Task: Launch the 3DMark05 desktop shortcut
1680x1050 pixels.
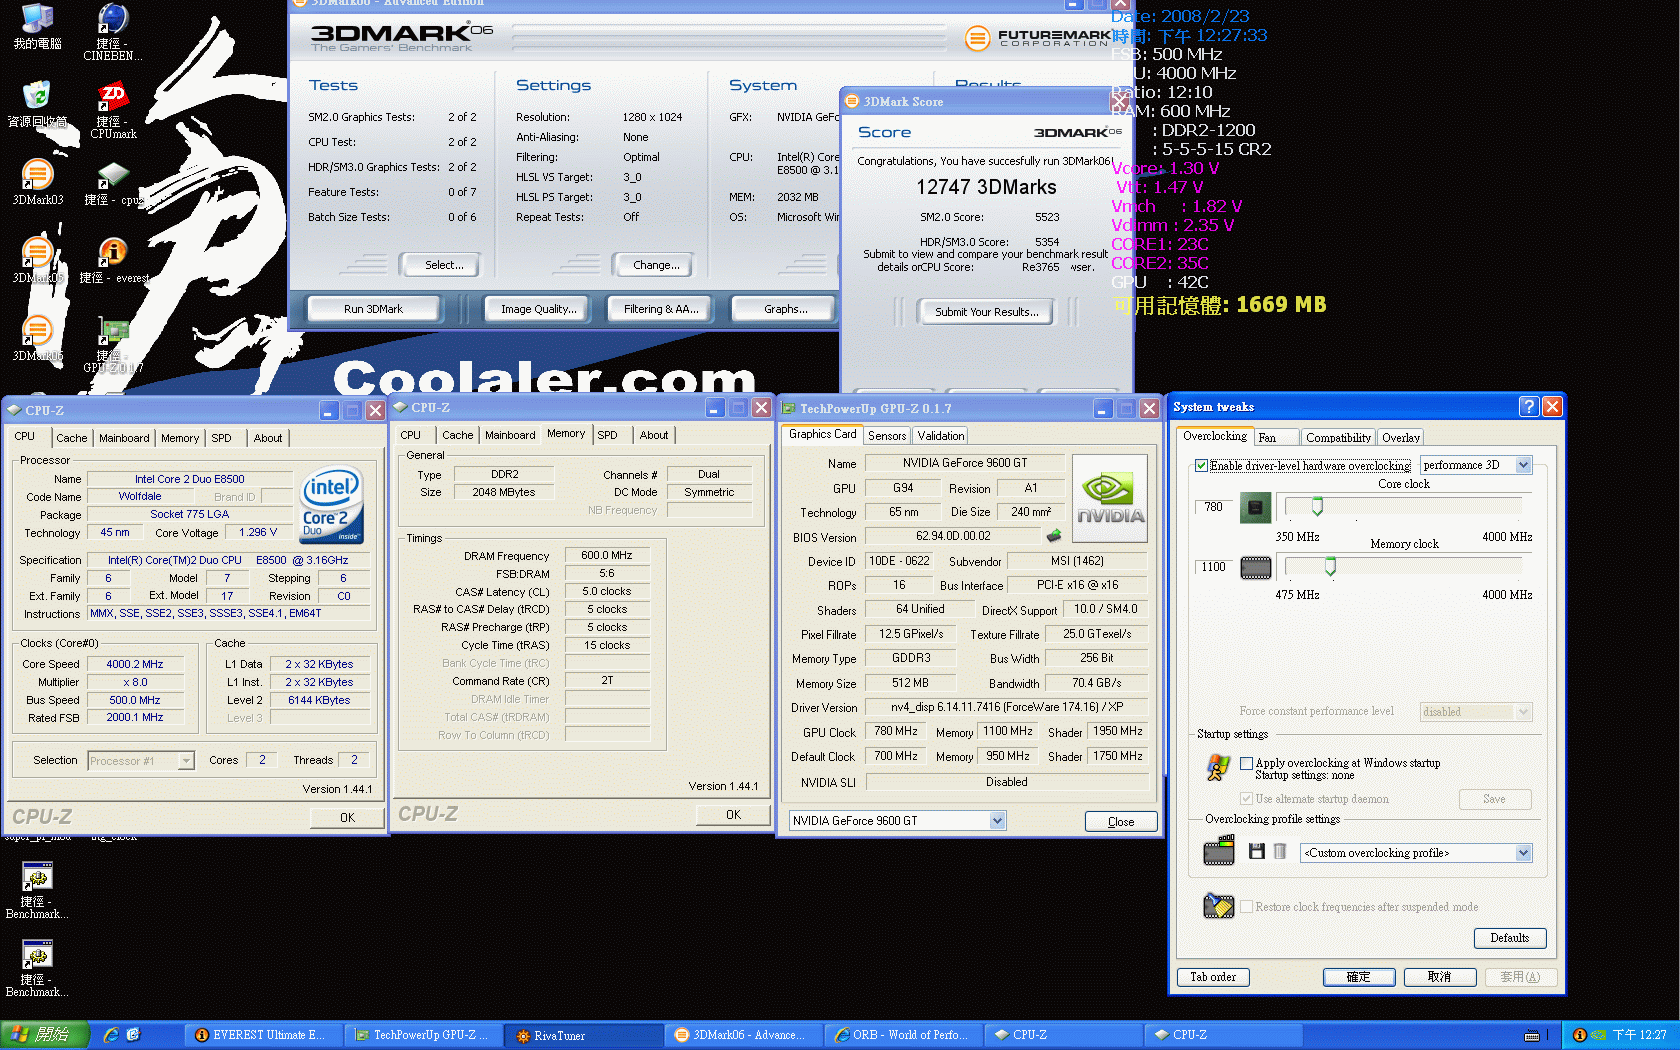Action: 37,260
